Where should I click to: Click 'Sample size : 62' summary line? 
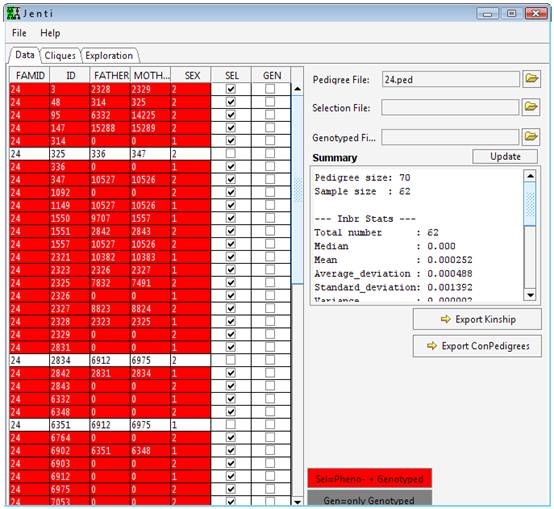362,191
